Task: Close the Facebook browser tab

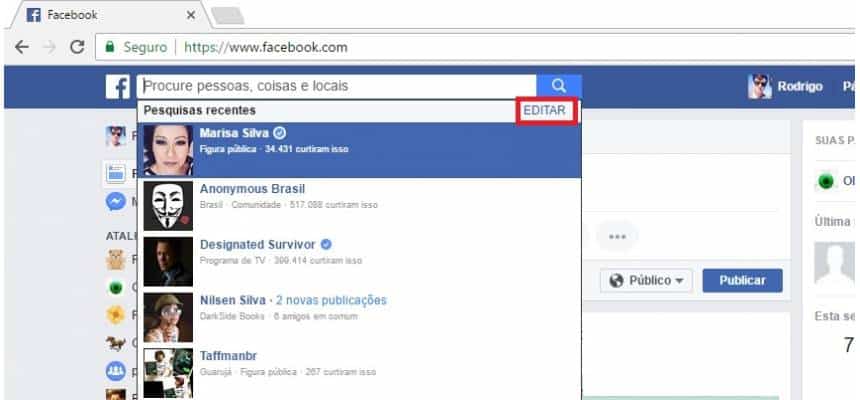Action: [x=190, y=15]
